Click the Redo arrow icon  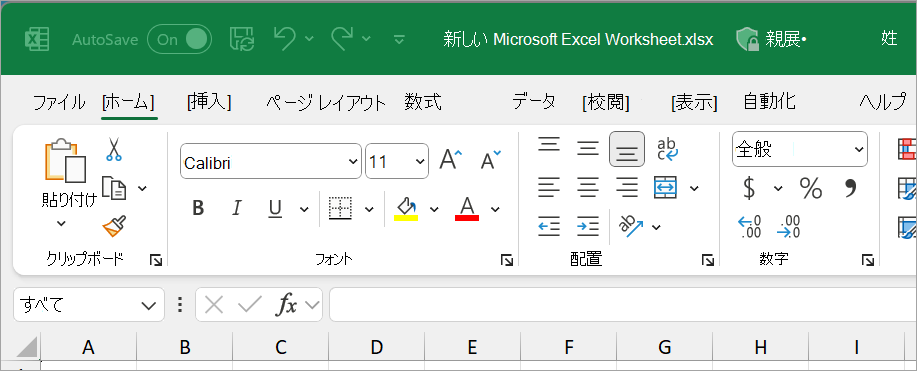point(343,39)
